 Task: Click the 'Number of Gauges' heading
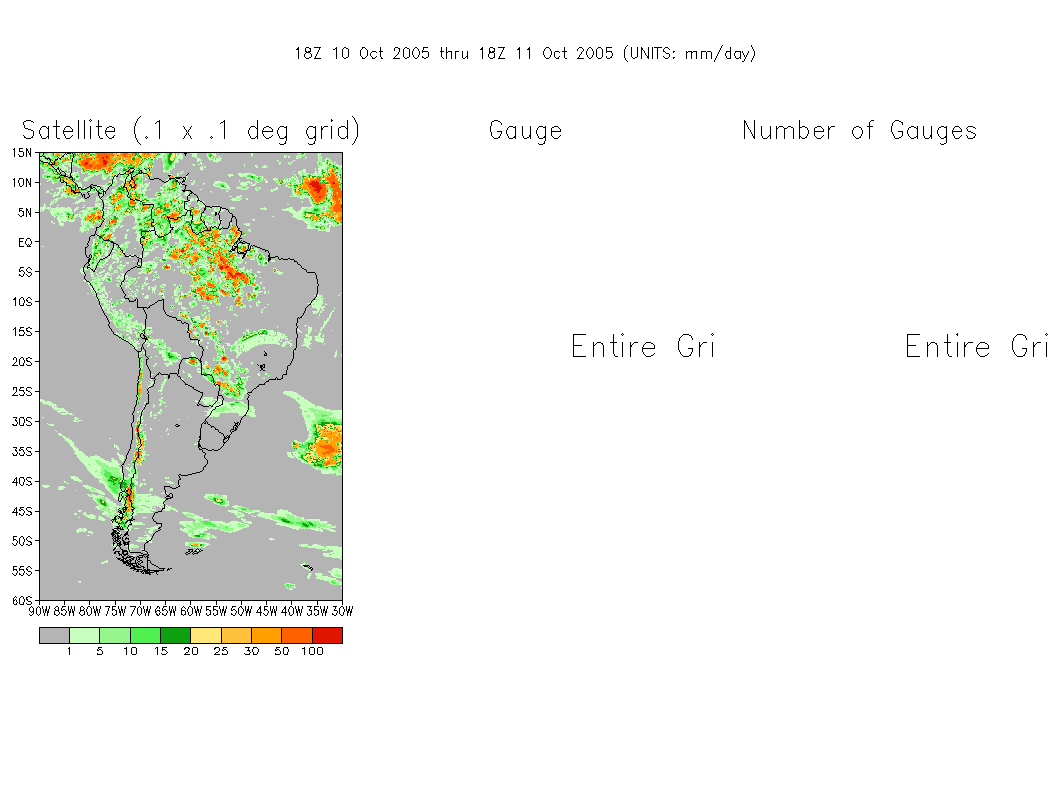pyautogui.click(x=860, y=131)
